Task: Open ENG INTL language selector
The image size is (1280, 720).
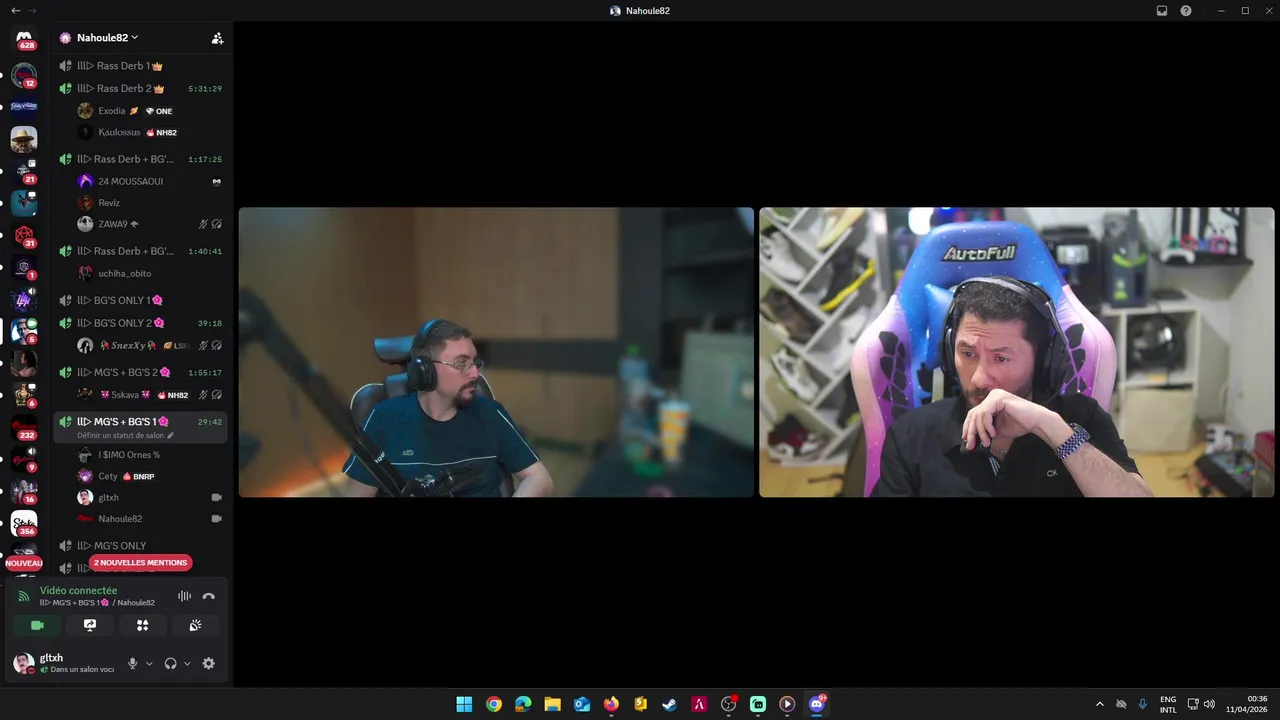Action: tap(1168, 704)
